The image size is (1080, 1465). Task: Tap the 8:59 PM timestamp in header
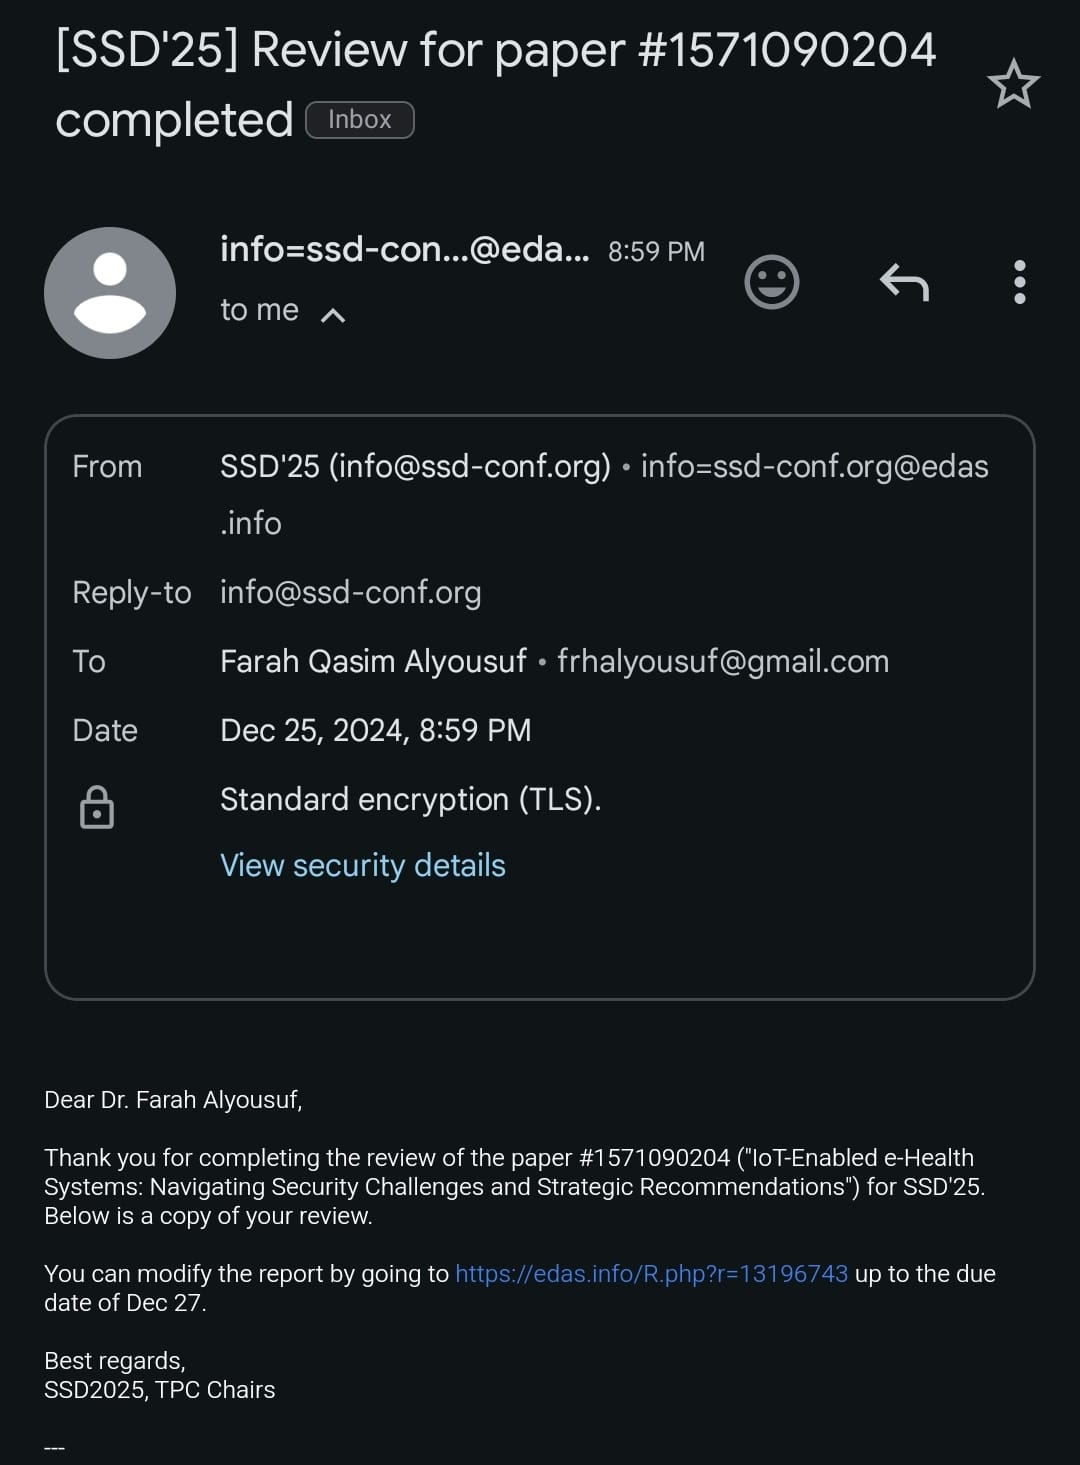(657, 251)
